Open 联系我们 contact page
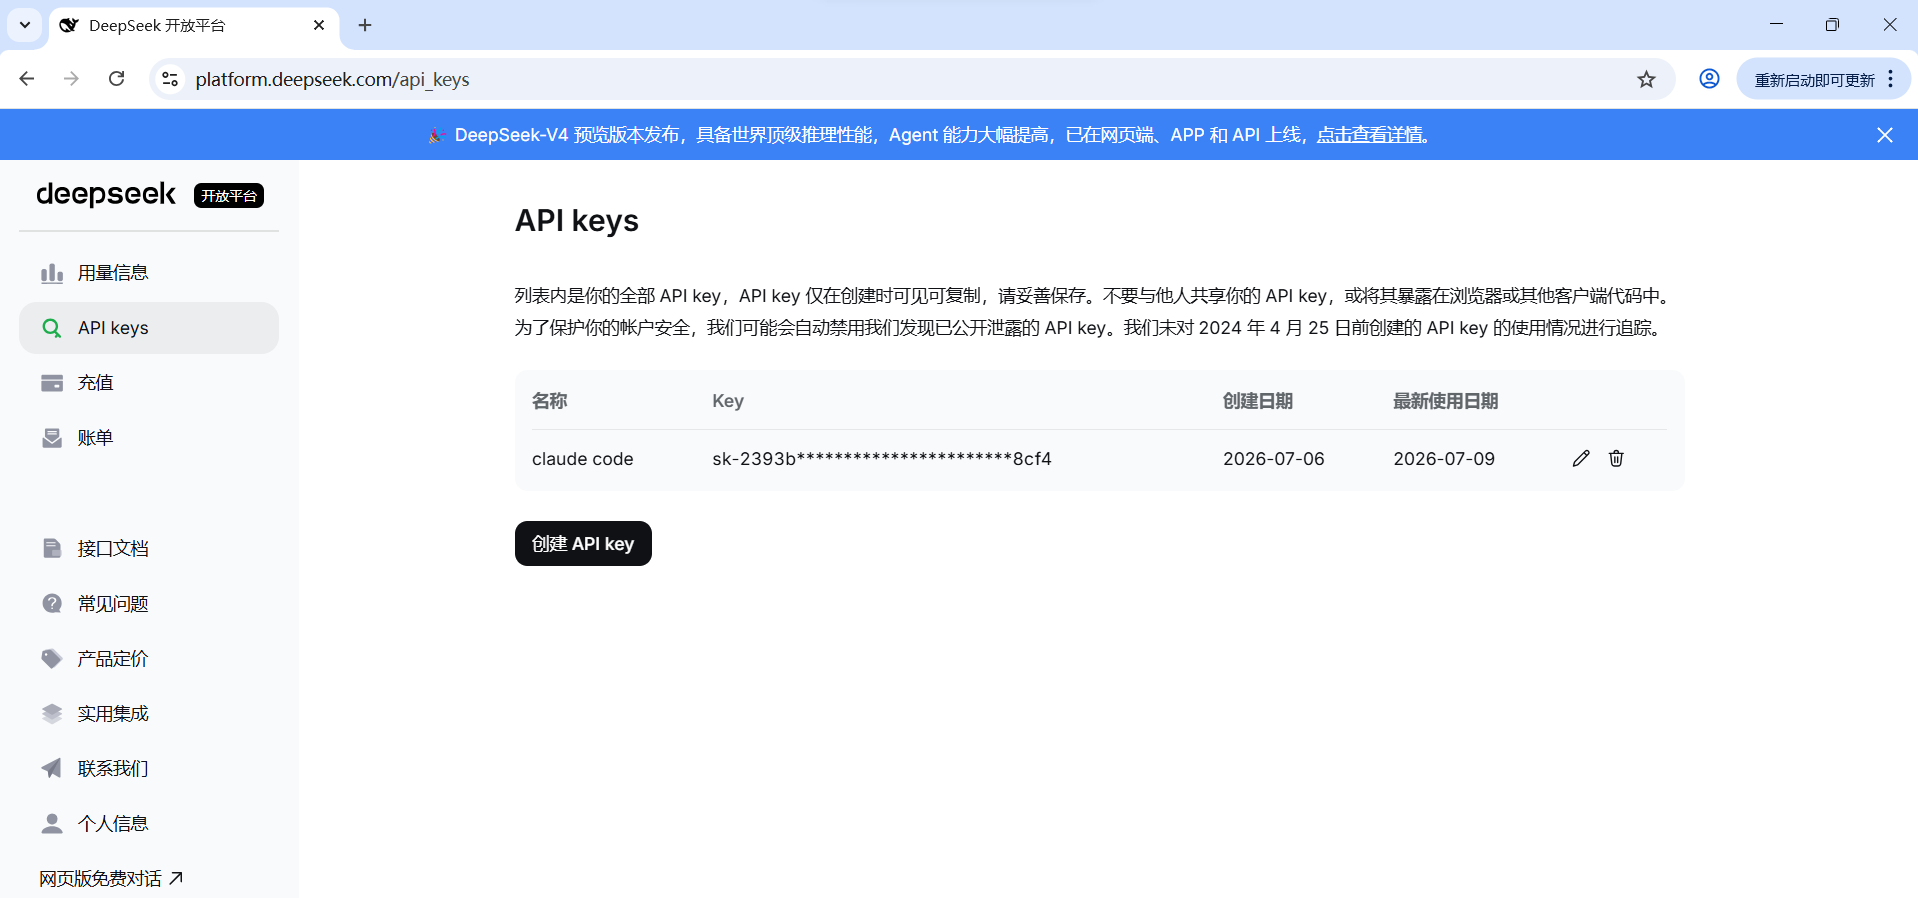The height and width of the screenshot is (898, 1918). [x=149, y=768]
